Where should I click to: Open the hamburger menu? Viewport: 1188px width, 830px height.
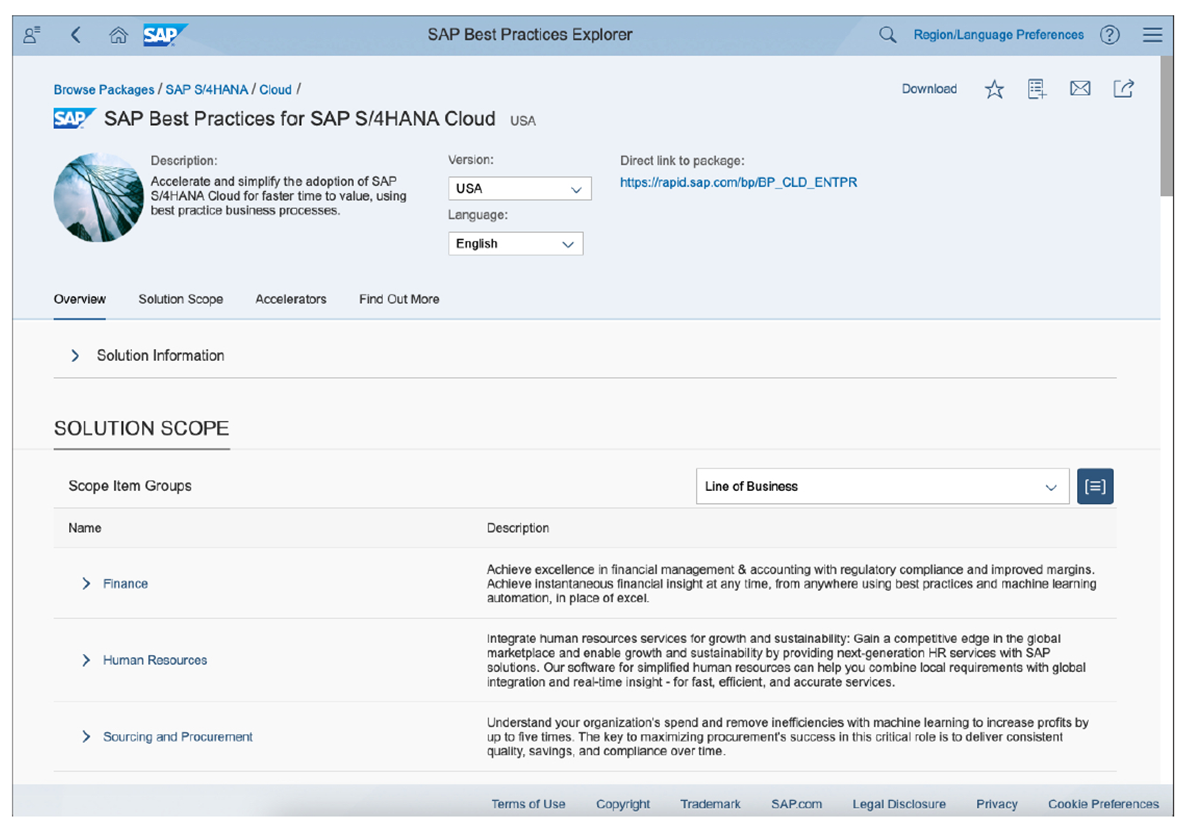click(1152, 34)
